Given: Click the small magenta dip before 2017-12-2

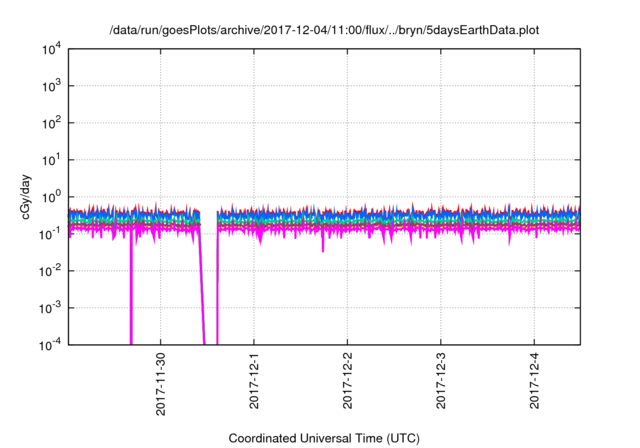Looking at the screenshot, I should [x=323, y=243].
